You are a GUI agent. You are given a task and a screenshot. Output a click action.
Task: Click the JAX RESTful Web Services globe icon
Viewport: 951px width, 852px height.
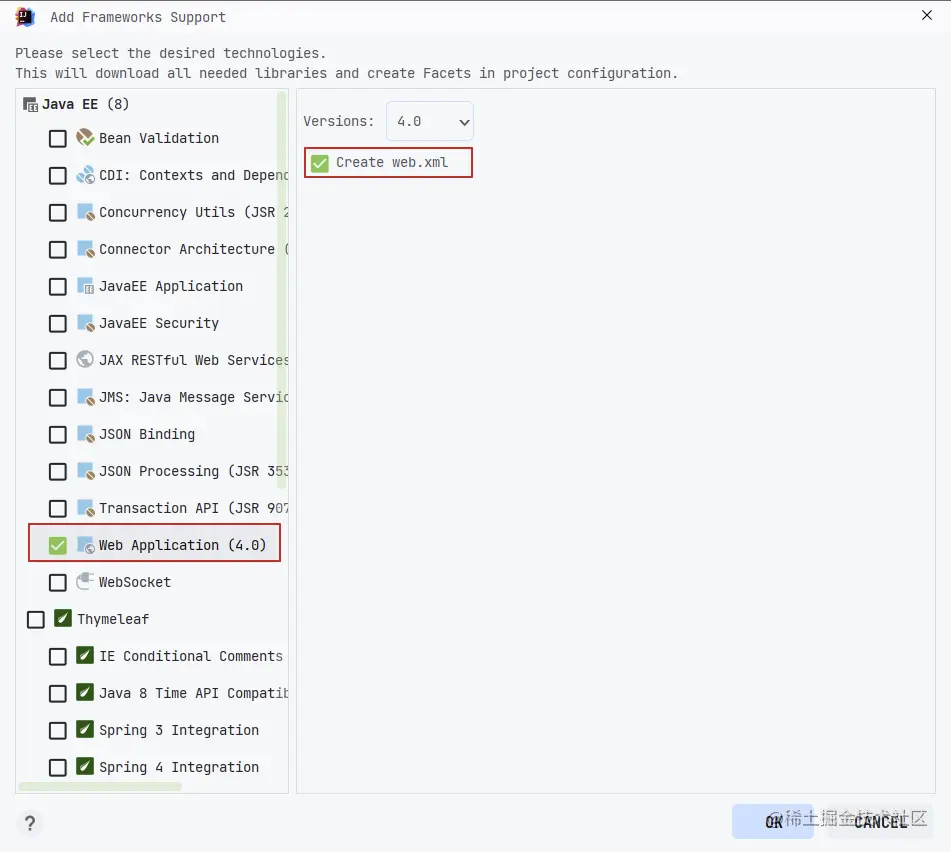[85, 360]
